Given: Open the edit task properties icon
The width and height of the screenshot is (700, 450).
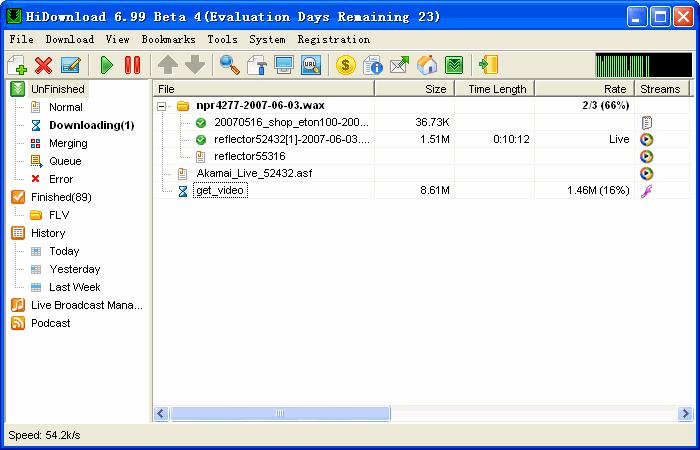Looking at the screenshot, I should click(x=71, y=65).
